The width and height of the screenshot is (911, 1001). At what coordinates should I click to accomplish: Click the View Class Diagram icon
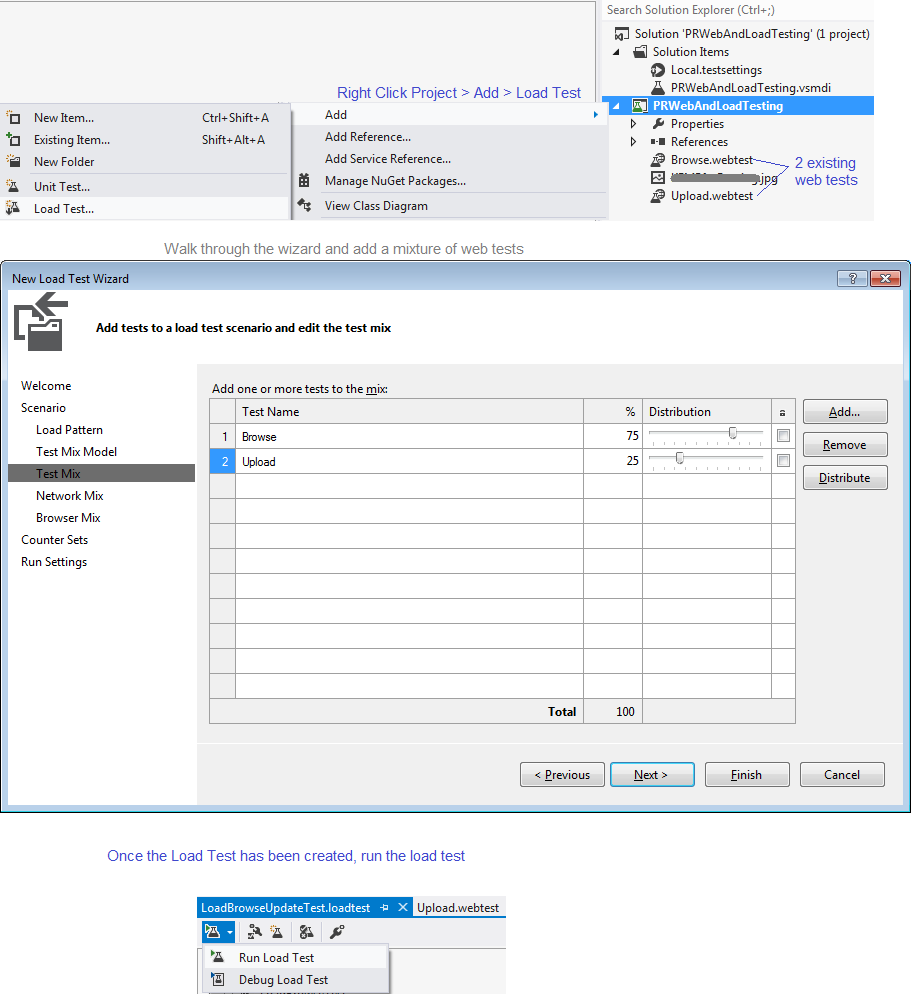click(x=306, y=204)
